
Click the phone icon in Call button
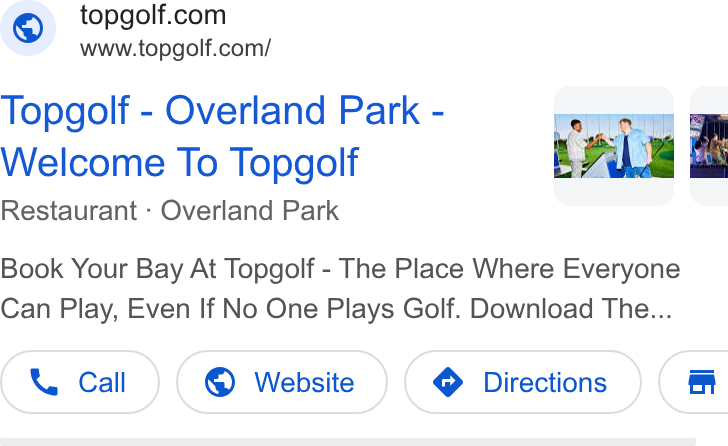tap(44, 382)
